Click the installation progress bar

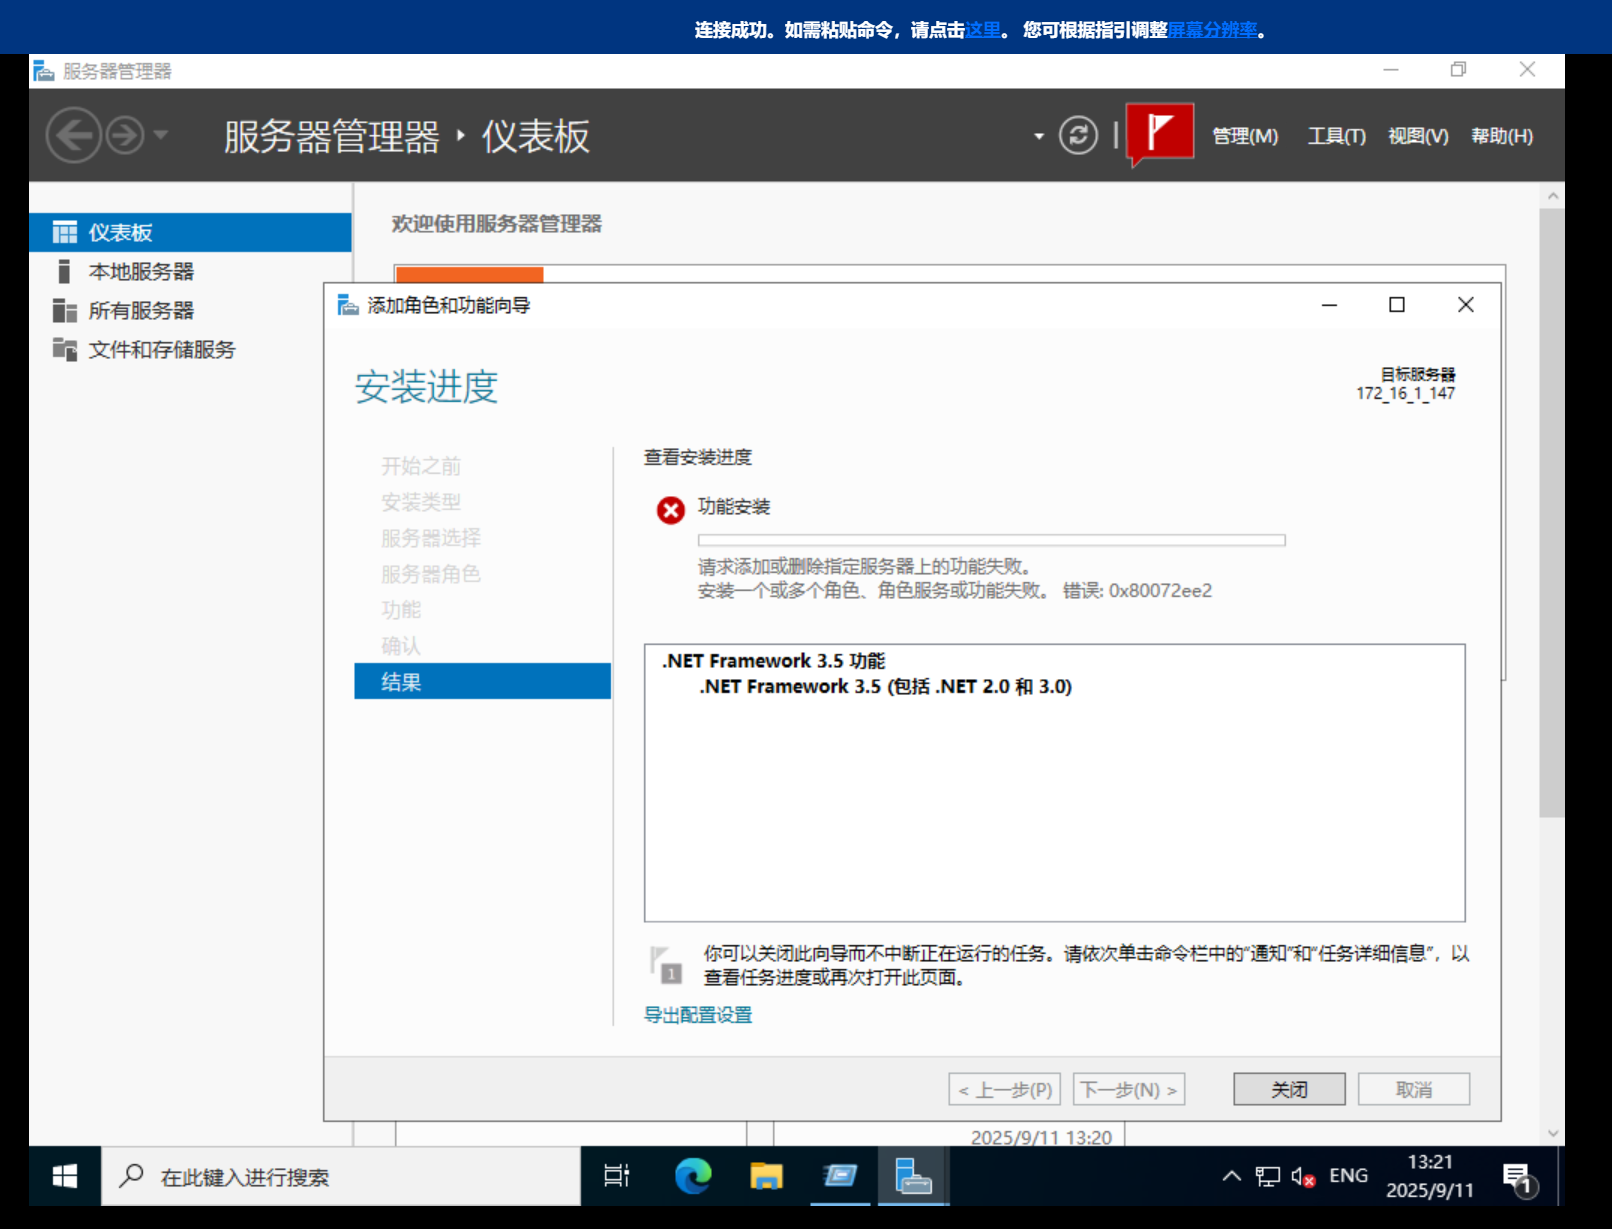point(991,540)
